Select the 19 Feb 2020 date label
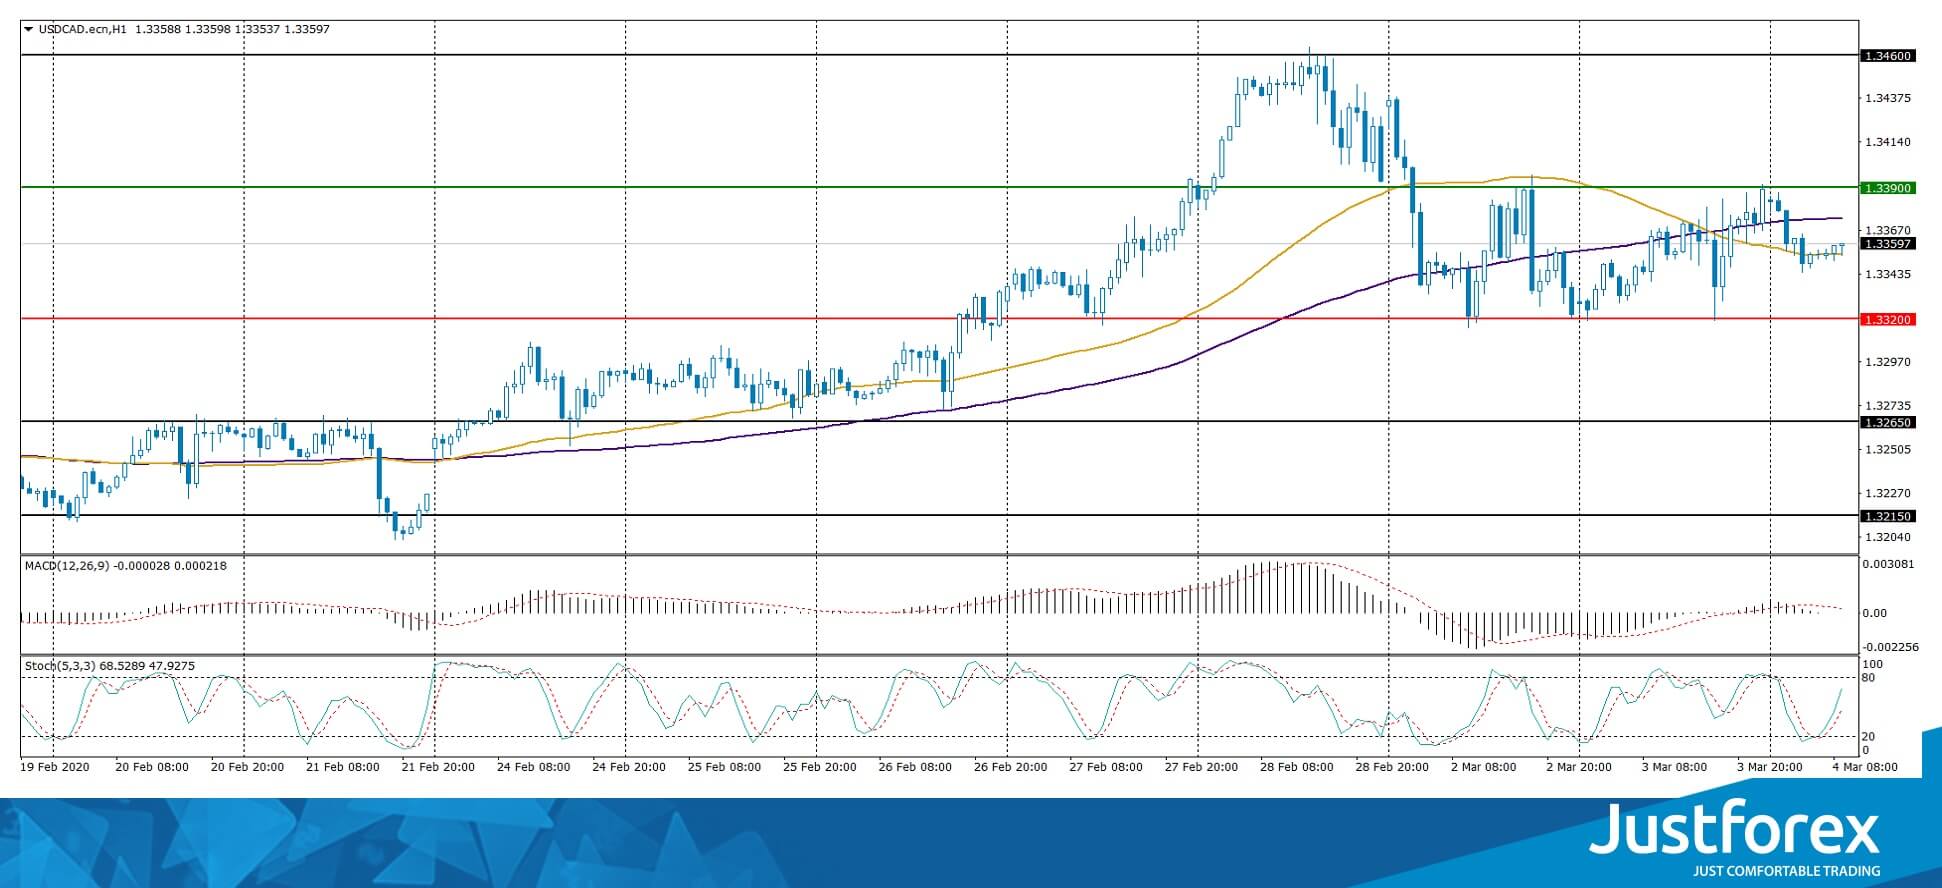Viewport: 1942px width, 888px height. pos(55,767)
